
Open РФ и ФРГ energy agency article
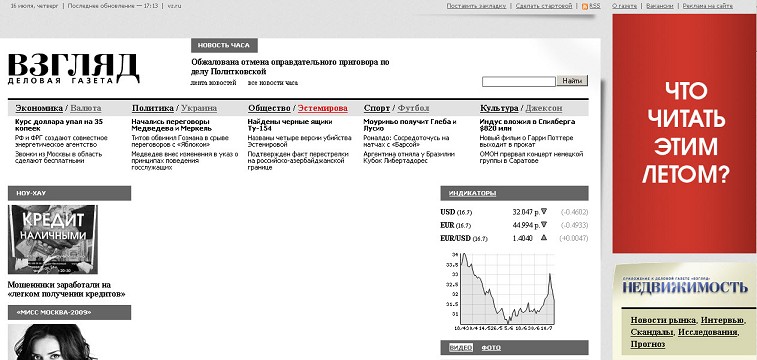61,141
